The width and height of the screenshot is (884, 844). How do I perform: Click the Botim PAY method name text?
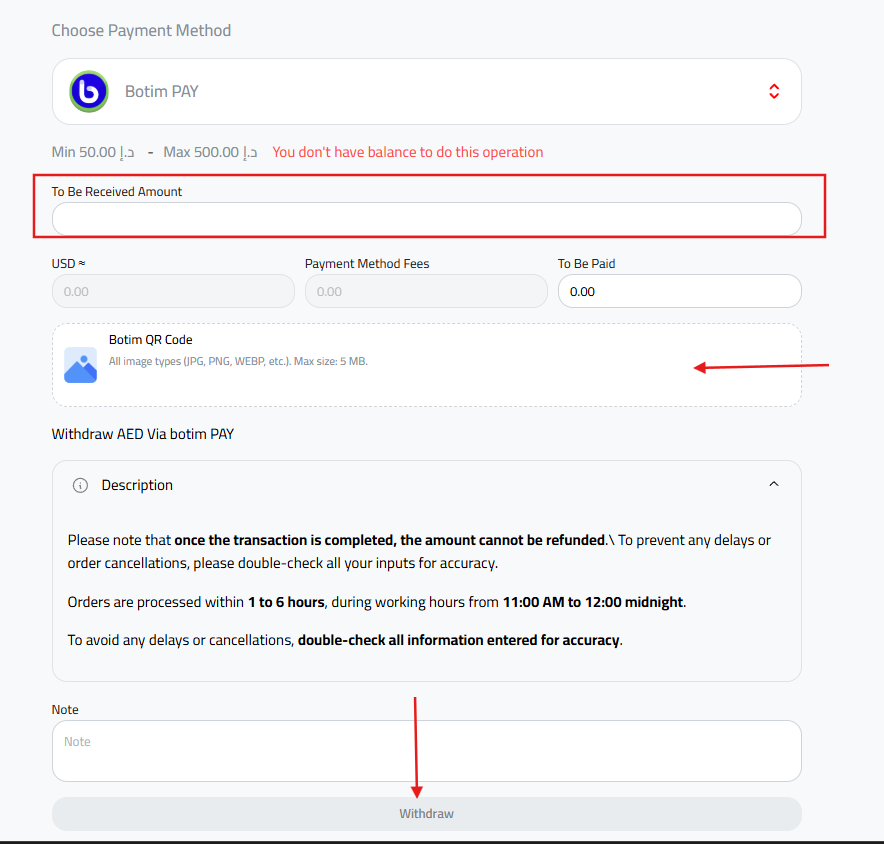tap(162, 91)
